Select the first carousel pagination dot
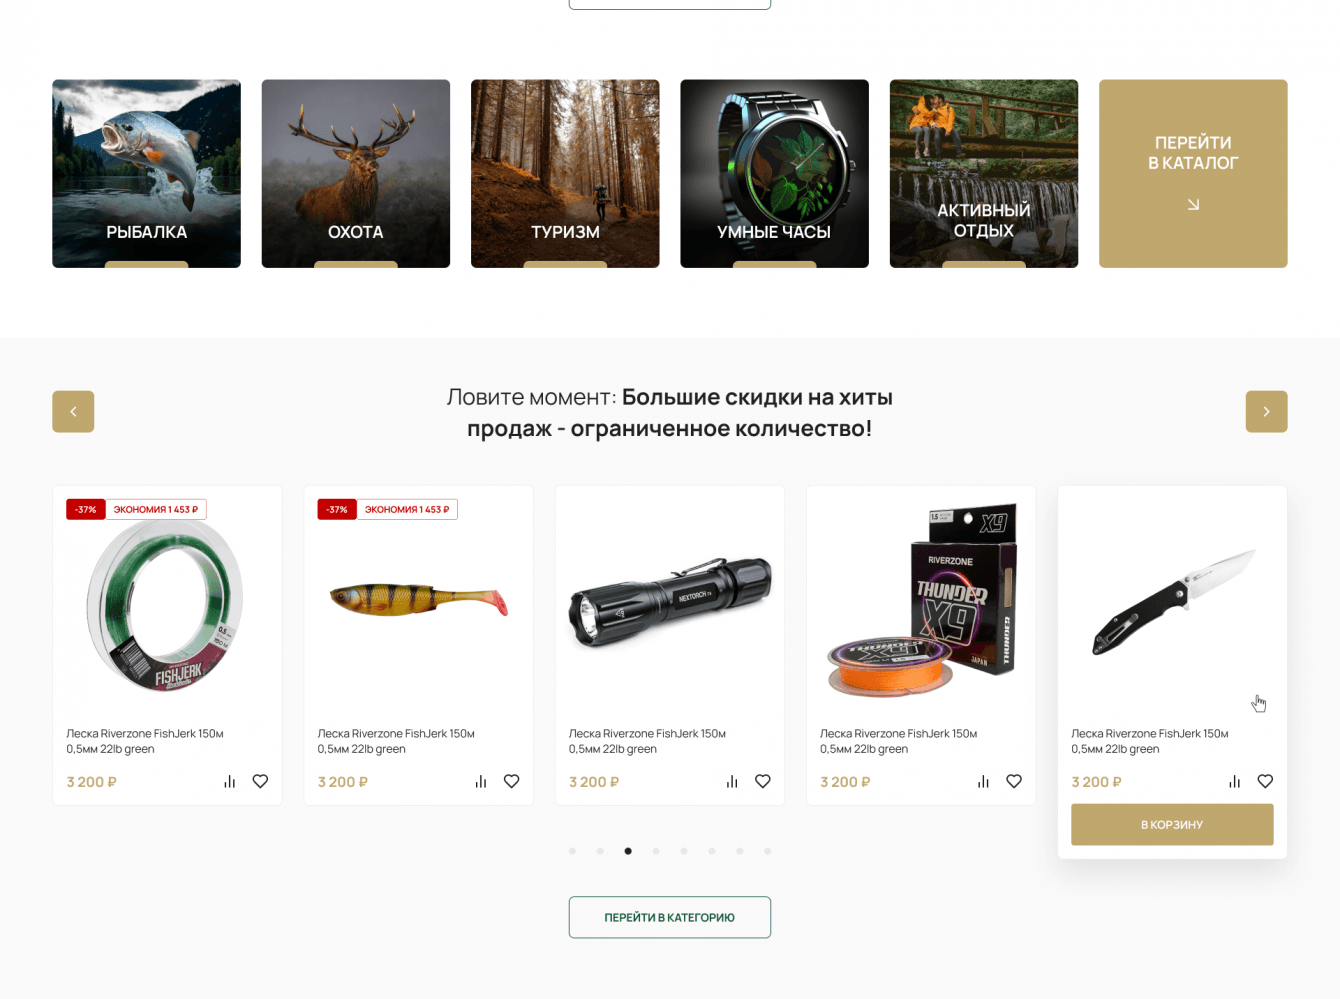 572,851
